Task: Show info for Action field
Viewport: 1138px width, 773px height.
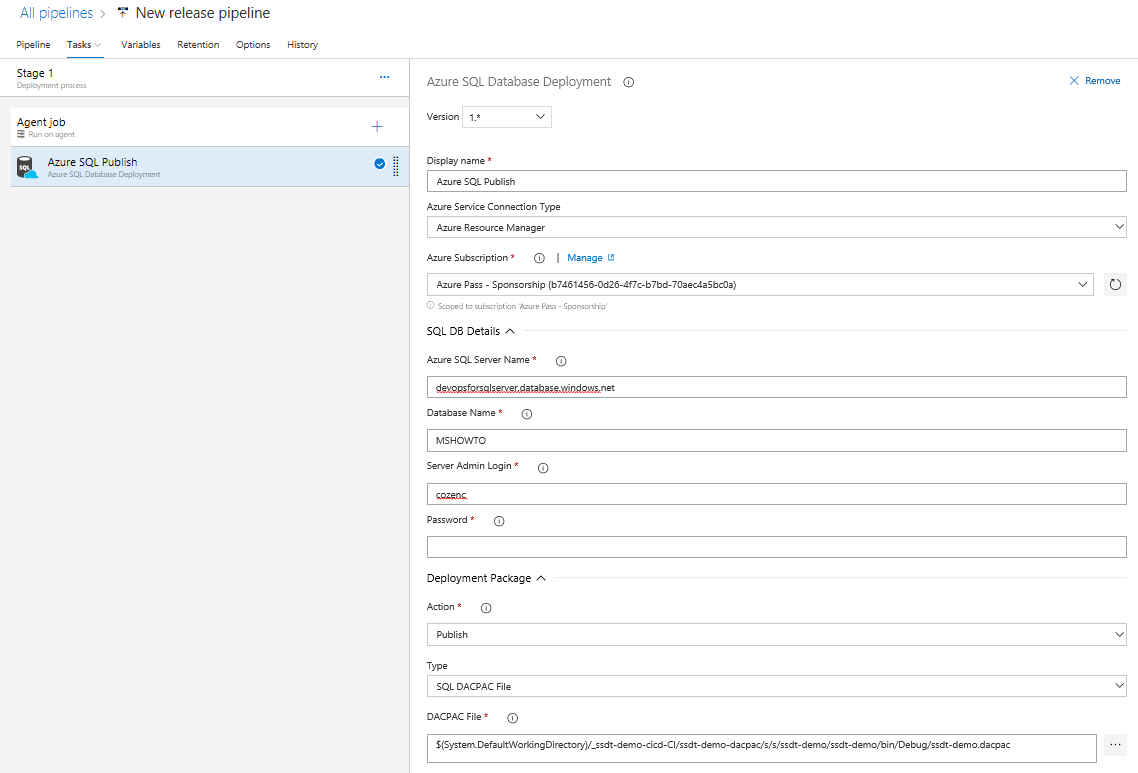Action: (486, 608)
